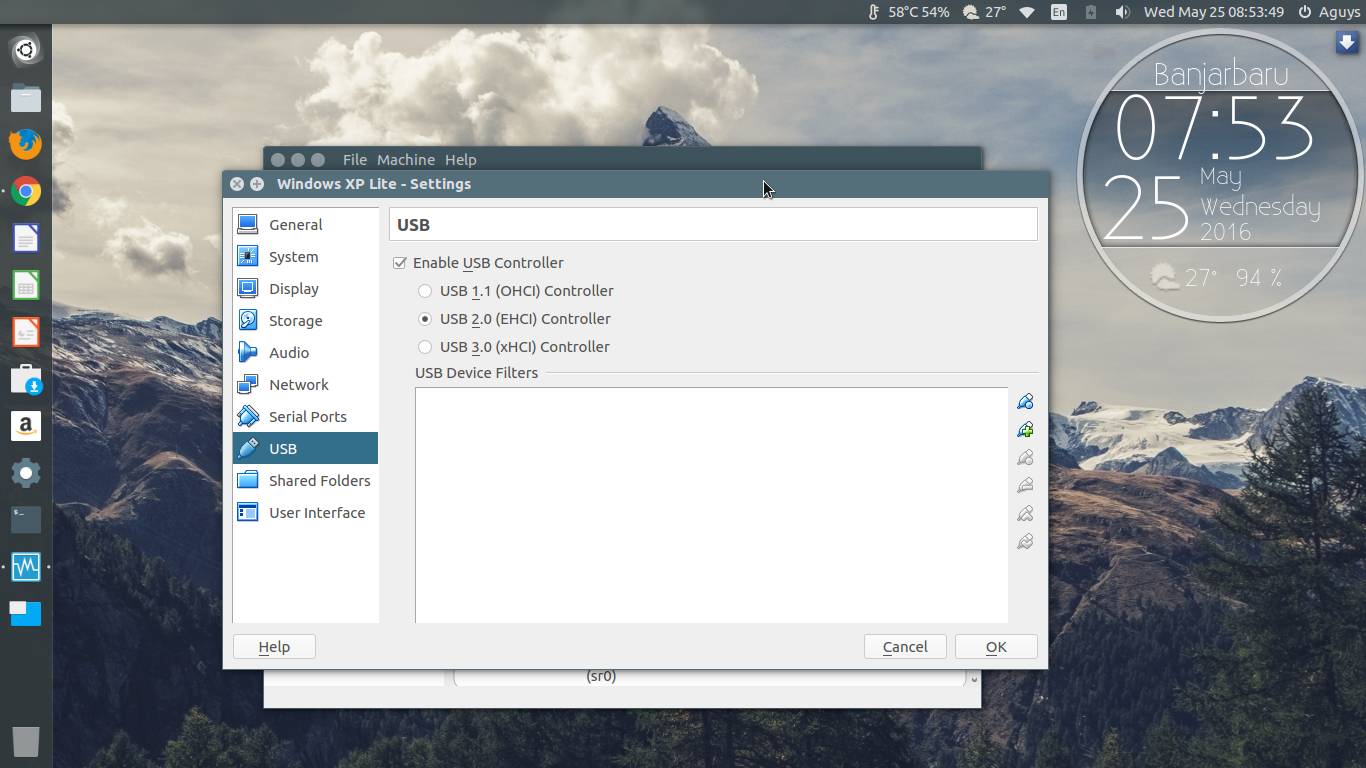The height and width of the screenshot is (768, 1366).
Task: Click the Wi-Fi network indicator
Action: tap(1027, 12)
